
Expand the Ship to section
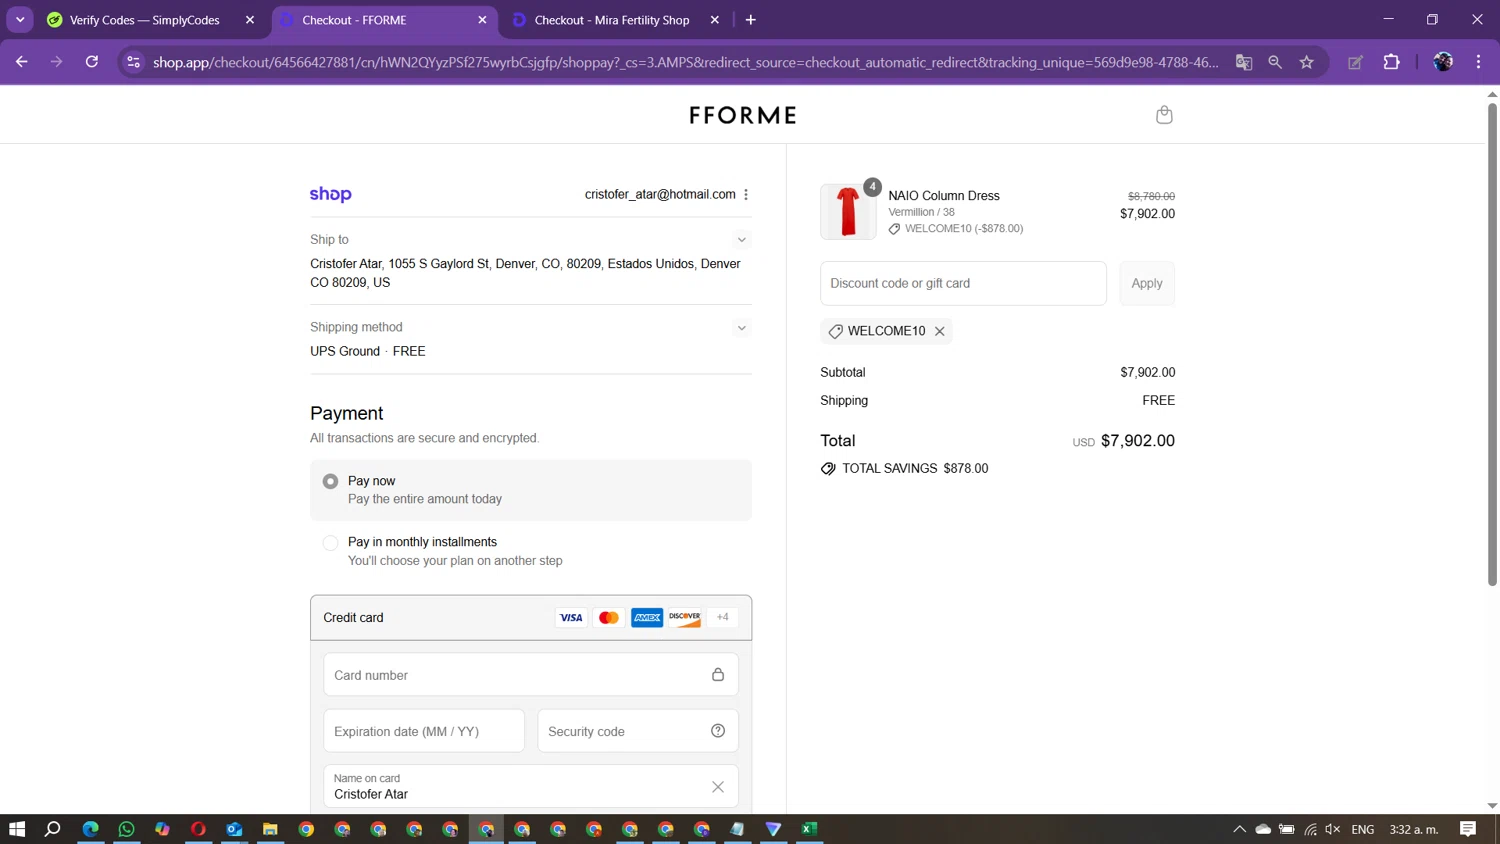pyautogui.click(x=742, y=240)
